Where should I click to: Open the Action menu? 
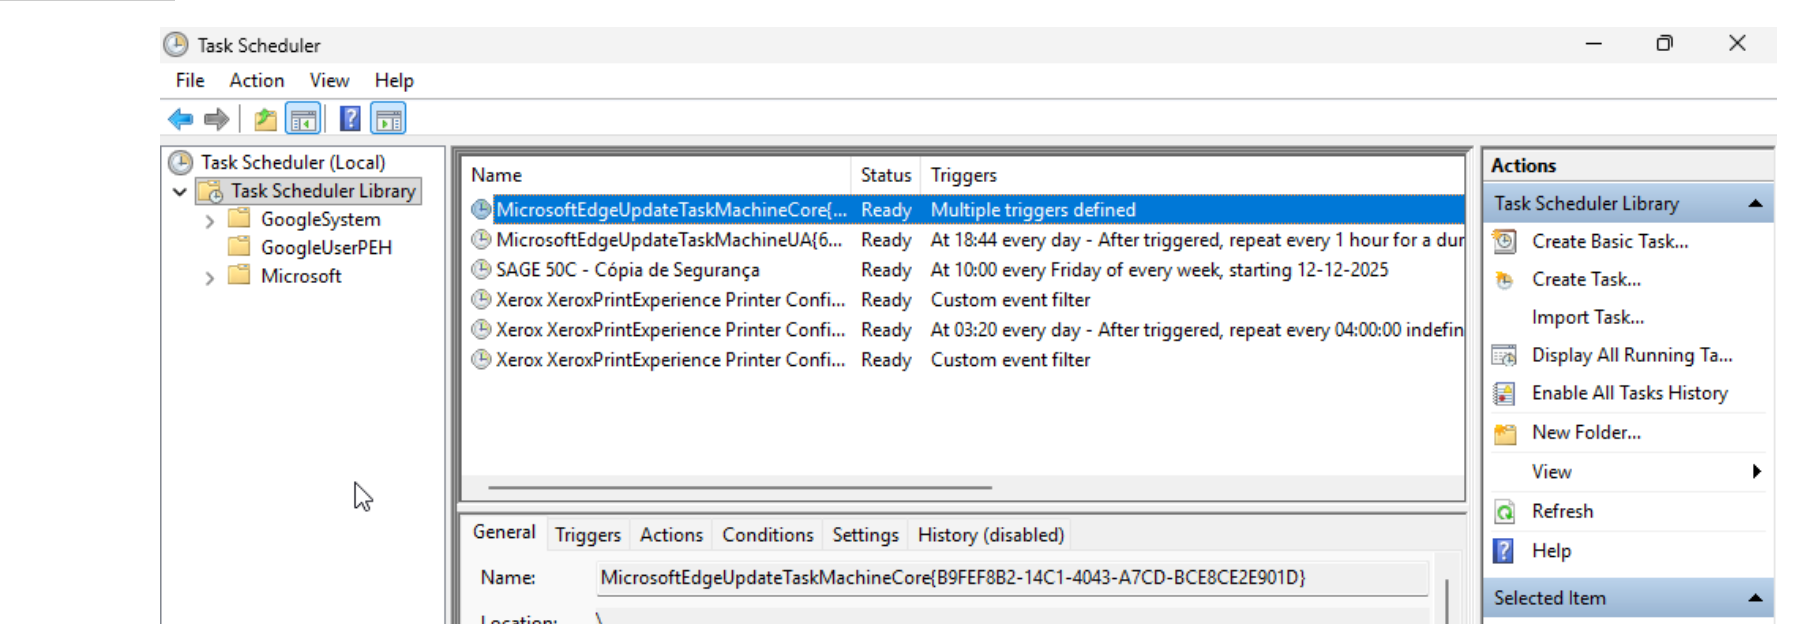coord(256,81)
